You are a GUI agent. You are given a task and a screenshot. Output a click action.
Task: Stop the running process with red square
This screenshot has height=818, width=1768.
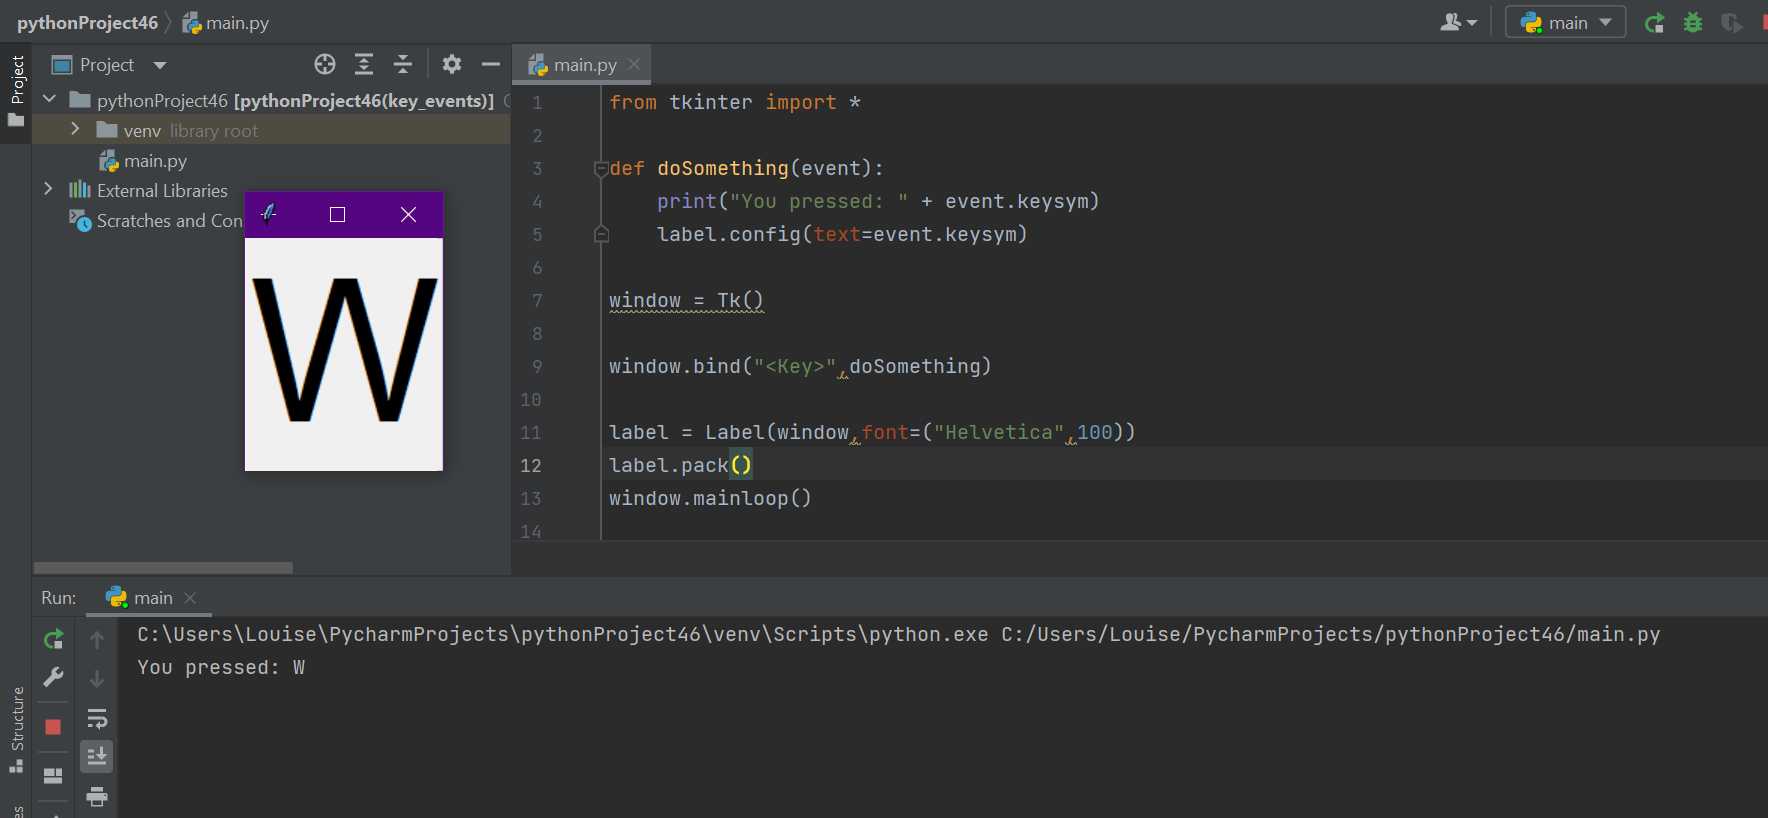54,727
